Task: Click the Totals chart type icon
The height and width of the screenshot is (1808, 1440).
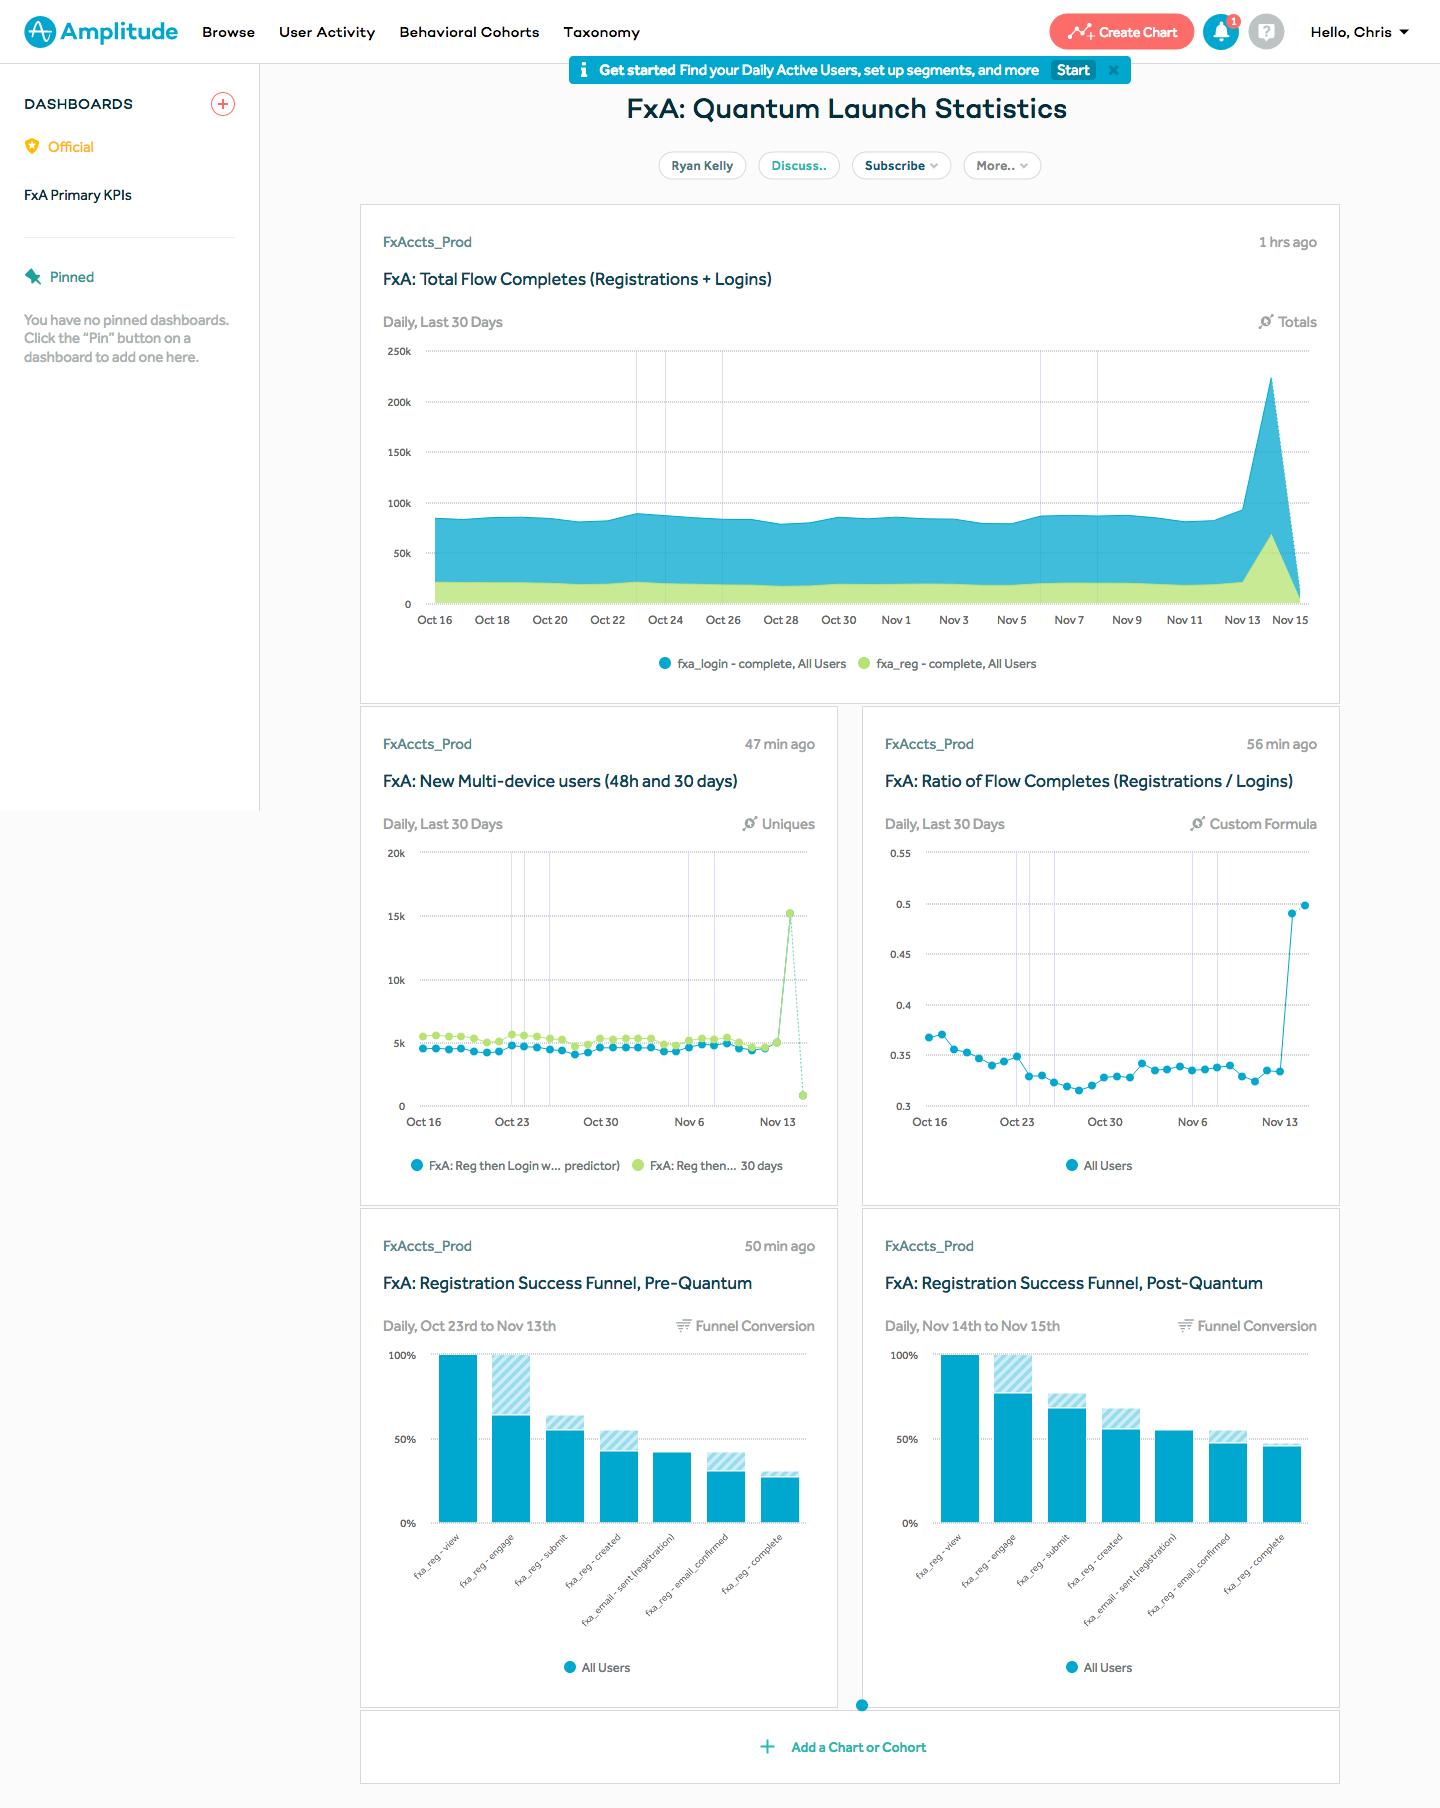Action: [1266, 322]
